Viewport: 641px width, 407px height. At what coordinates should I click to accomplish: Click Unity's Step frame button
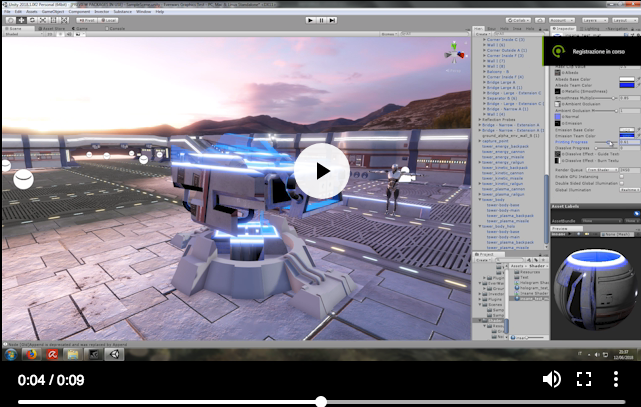point(332,20)
